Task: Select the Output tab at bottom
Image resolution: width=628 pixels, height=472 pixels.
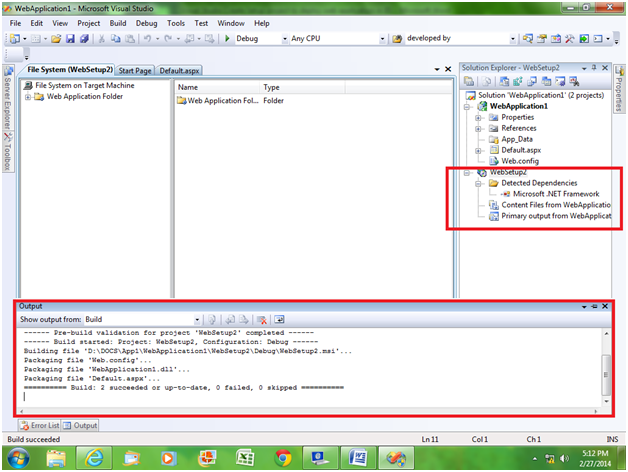Action: tap(80, 425)
